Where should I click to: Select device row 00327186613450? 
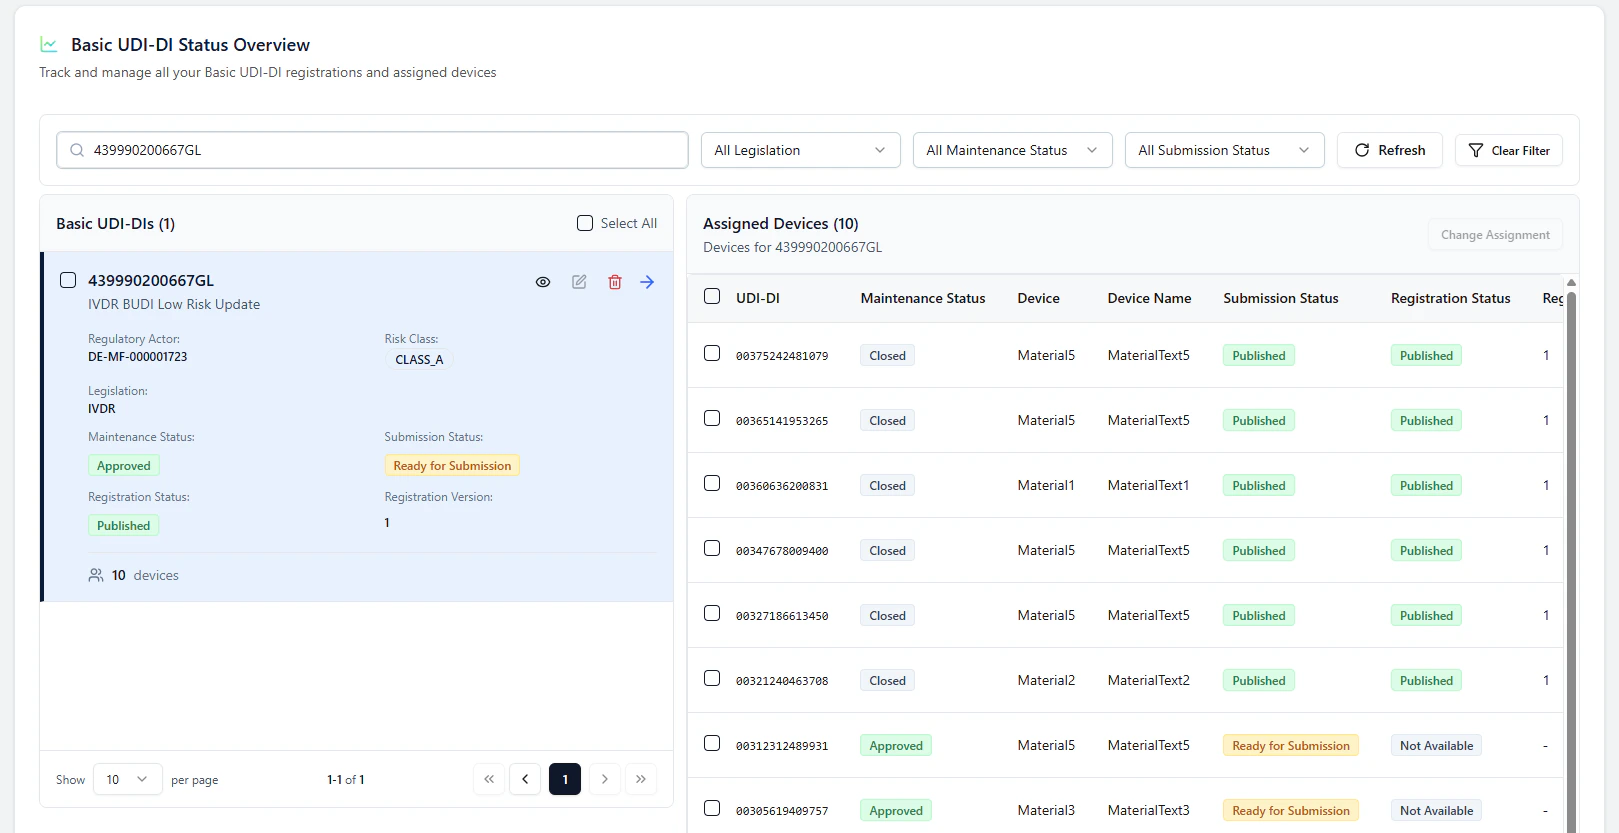(712, 613)
